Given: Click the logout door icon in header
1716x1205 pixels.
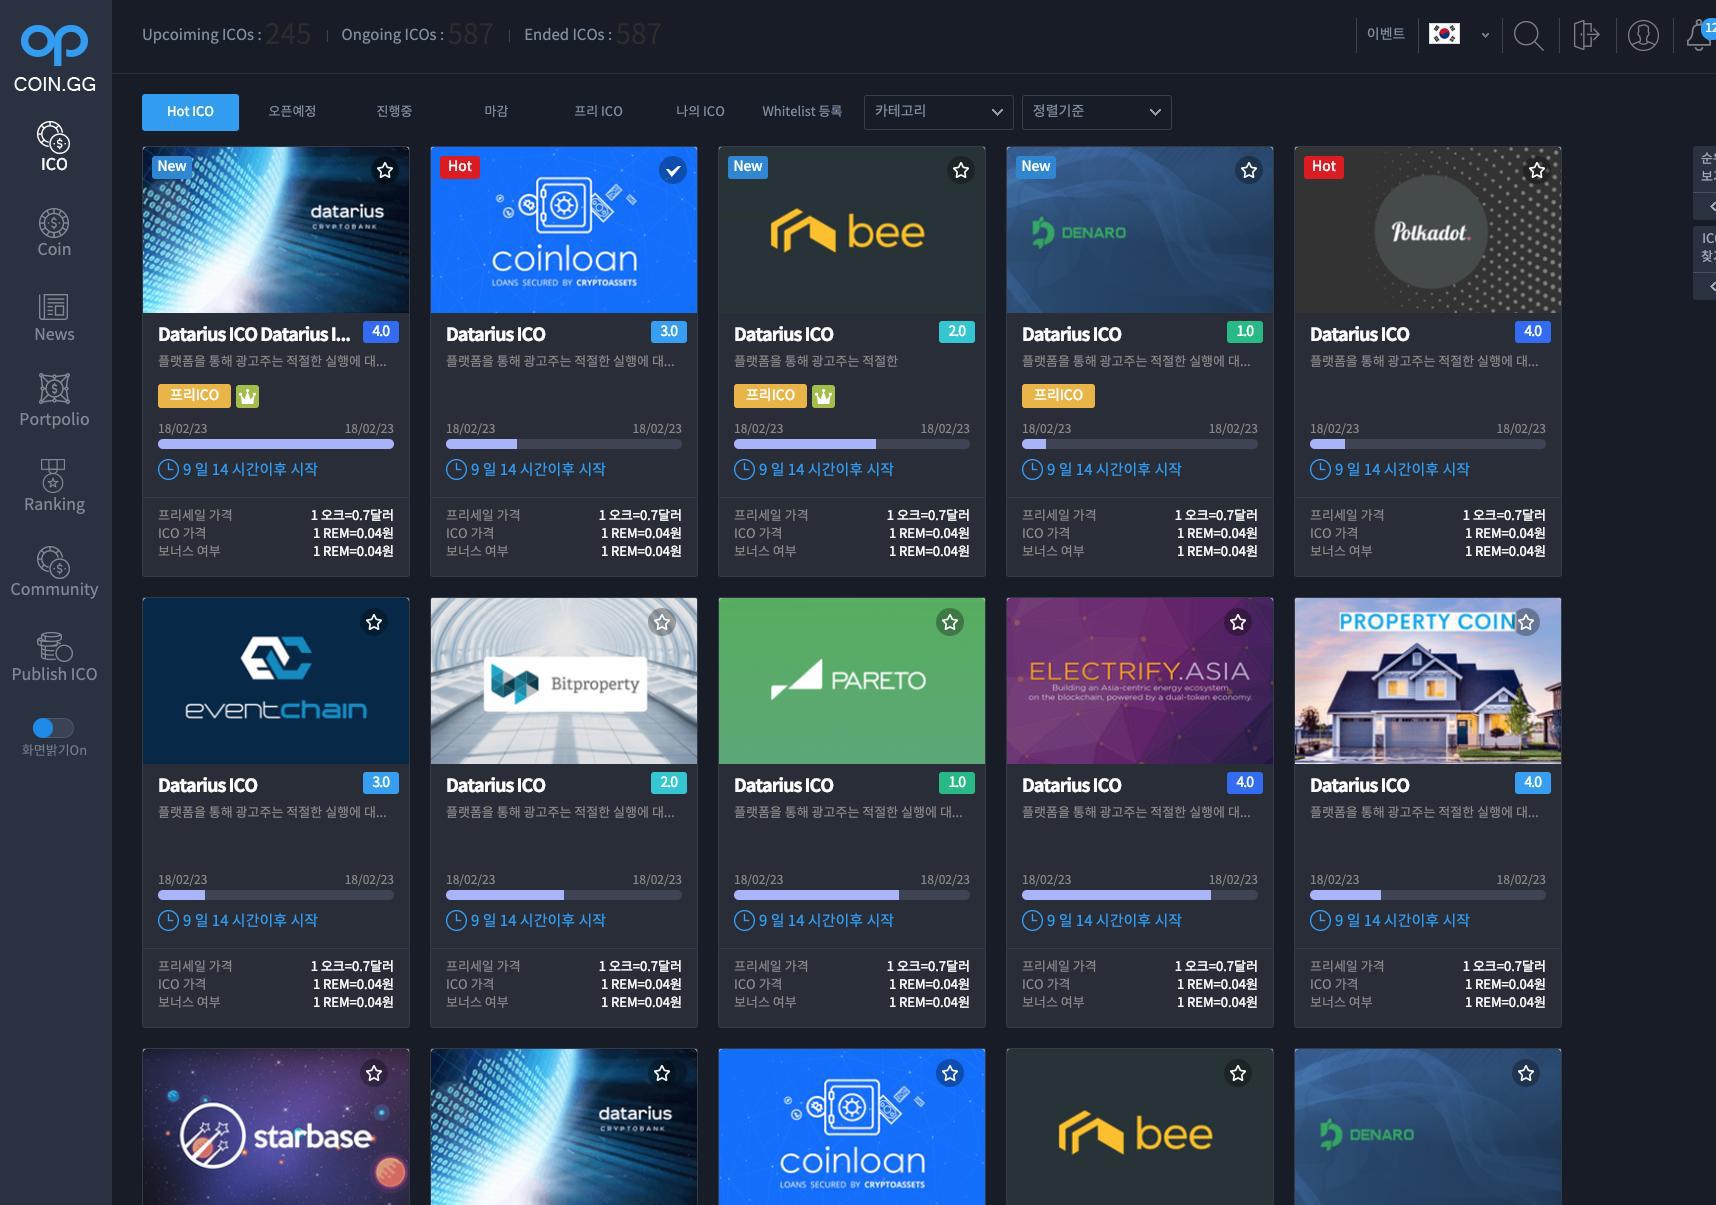Looking at the screenshot, I should [1586, 35].
